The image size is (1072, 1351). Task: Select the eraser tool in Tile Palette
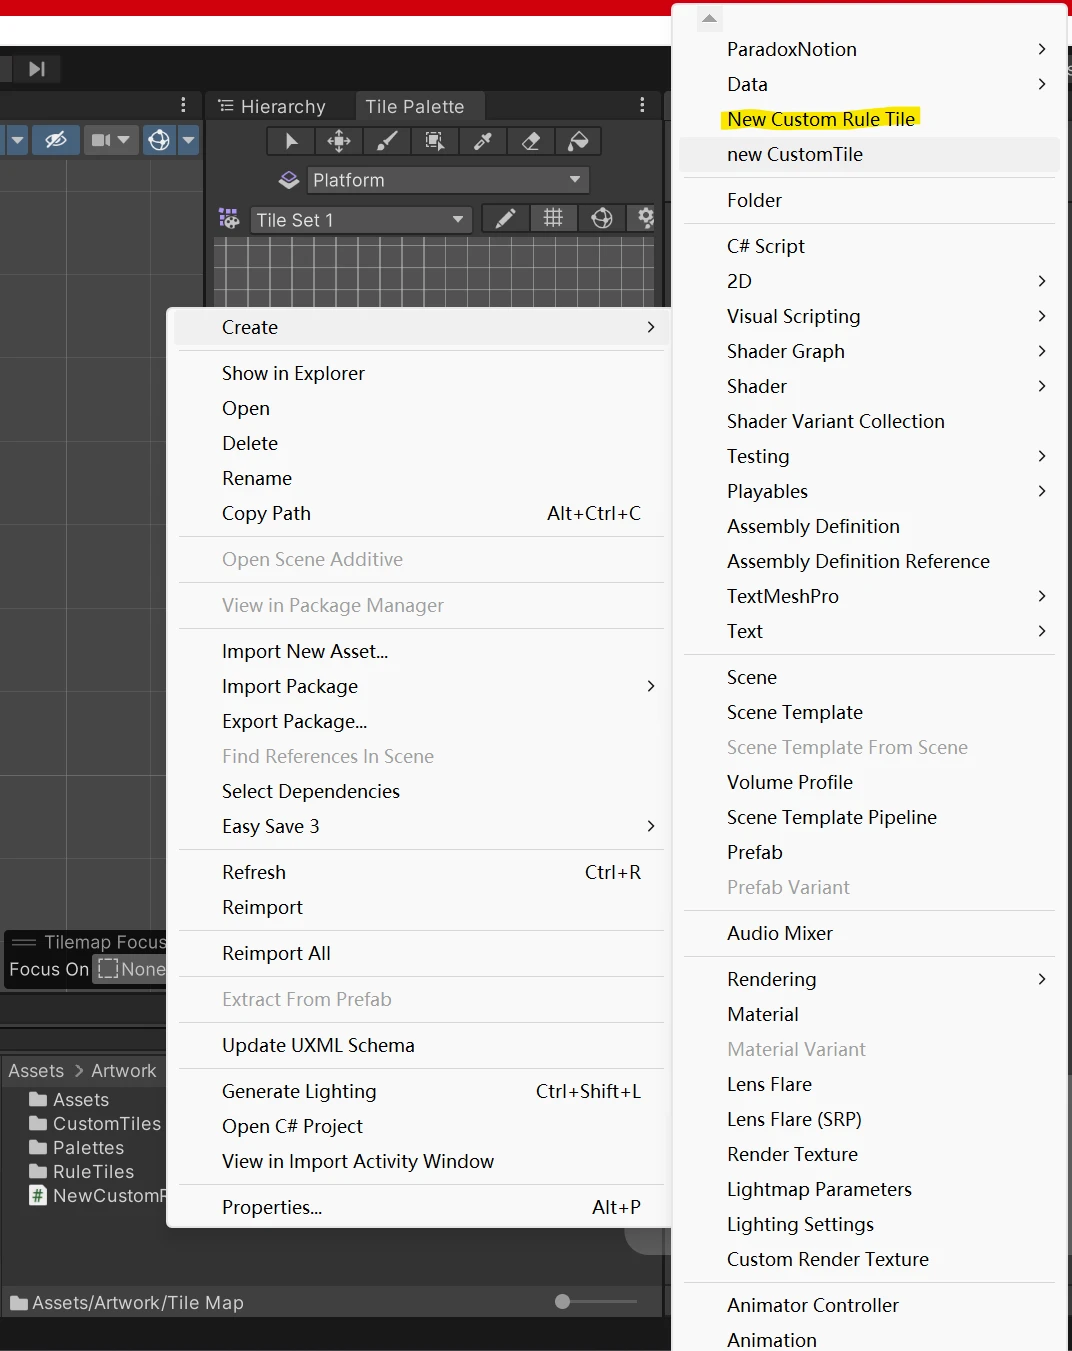531,141
